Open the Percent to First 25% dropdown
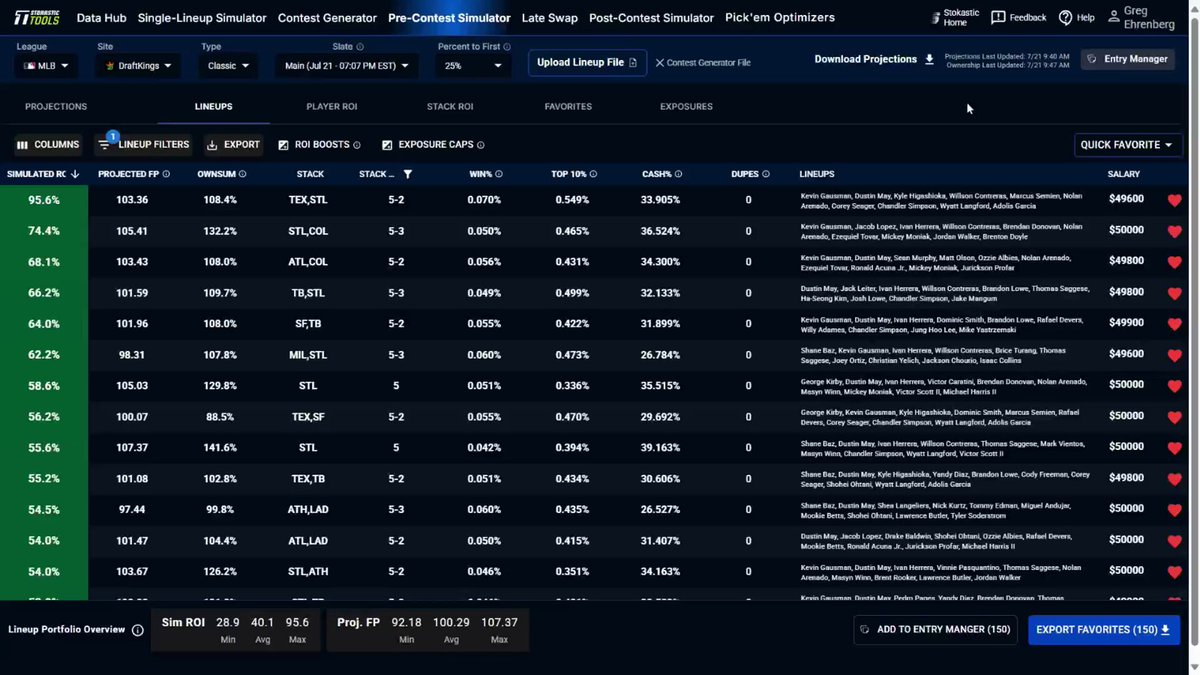 pos(474,66)
